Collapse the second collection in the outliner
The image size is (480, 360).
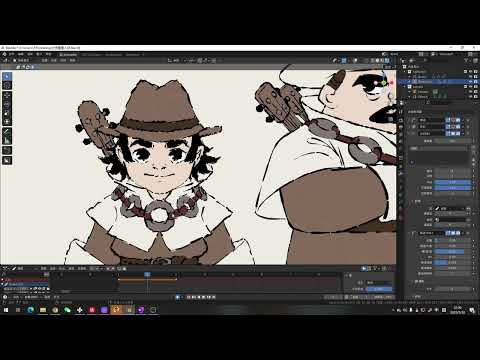404,86
